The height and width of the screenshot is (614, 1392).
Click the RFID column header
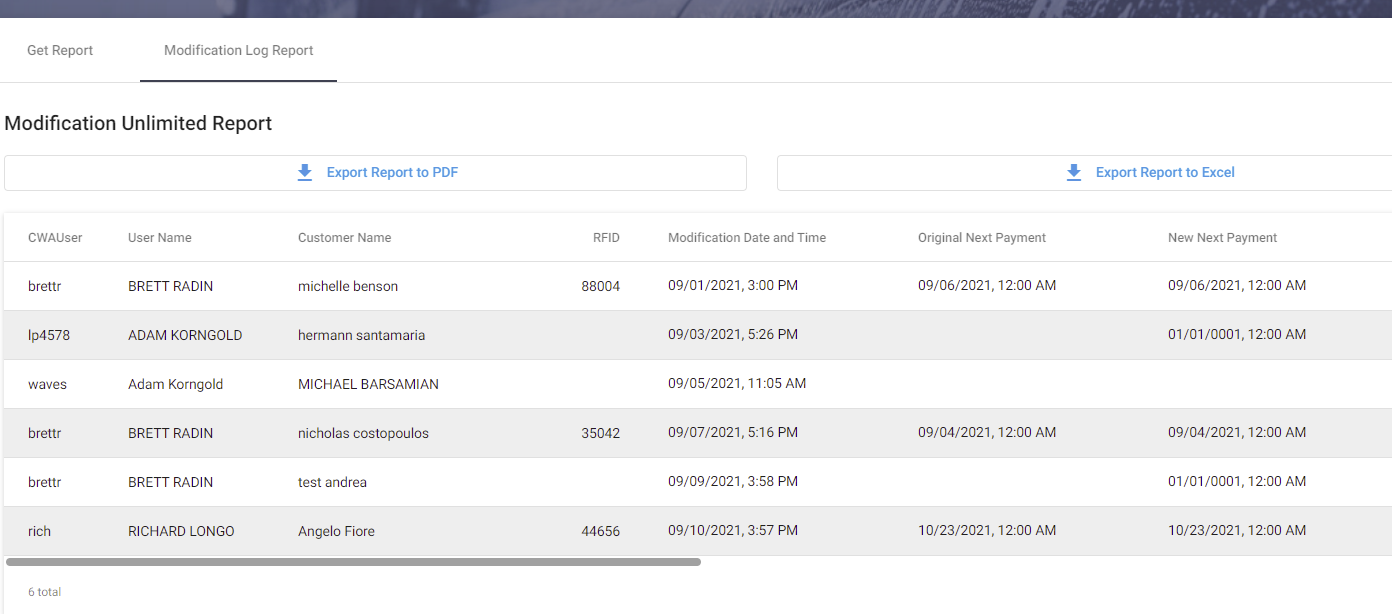605,237
